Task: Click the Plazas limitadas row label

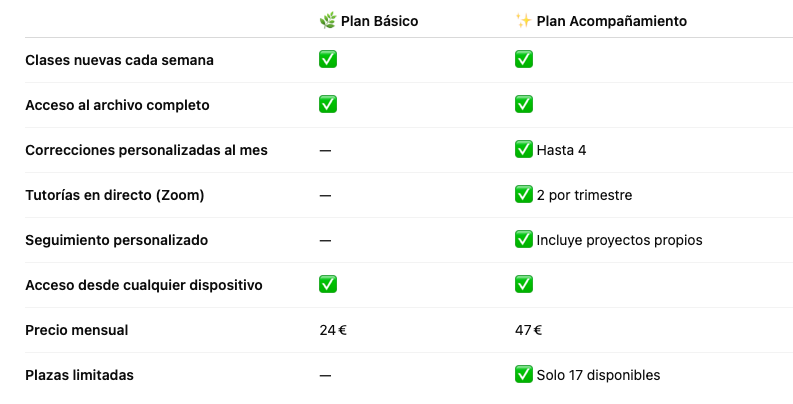Action: coord(79,375)
